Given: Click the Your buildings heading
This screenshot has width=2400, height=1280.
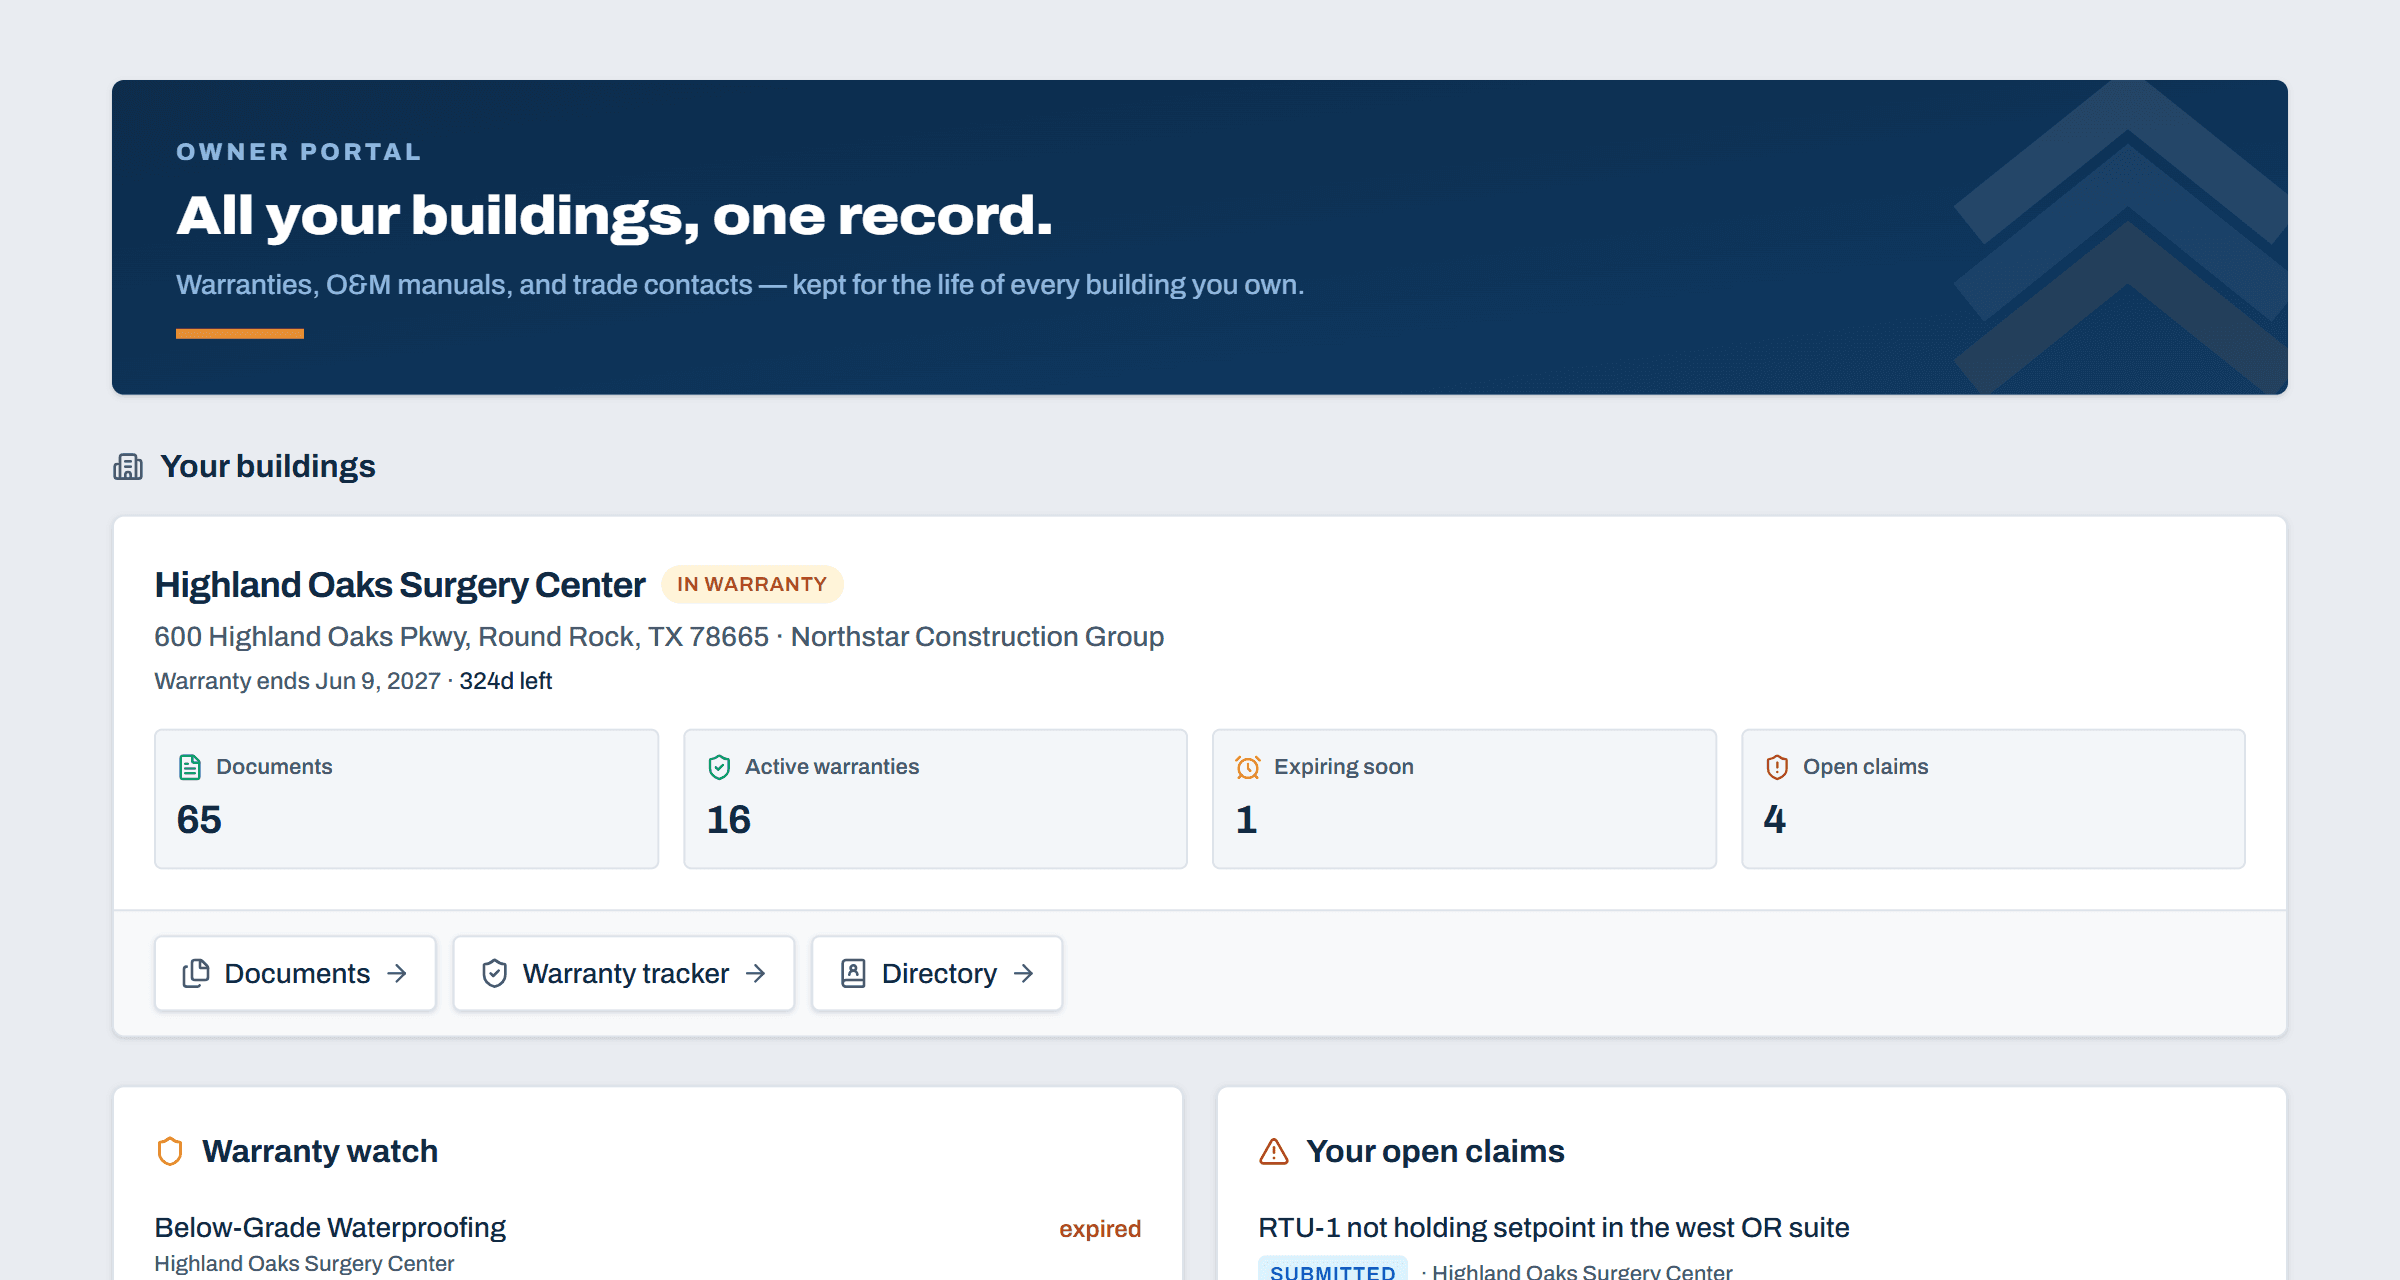Looking at the screenshot, I should click(x=268, y=467).
